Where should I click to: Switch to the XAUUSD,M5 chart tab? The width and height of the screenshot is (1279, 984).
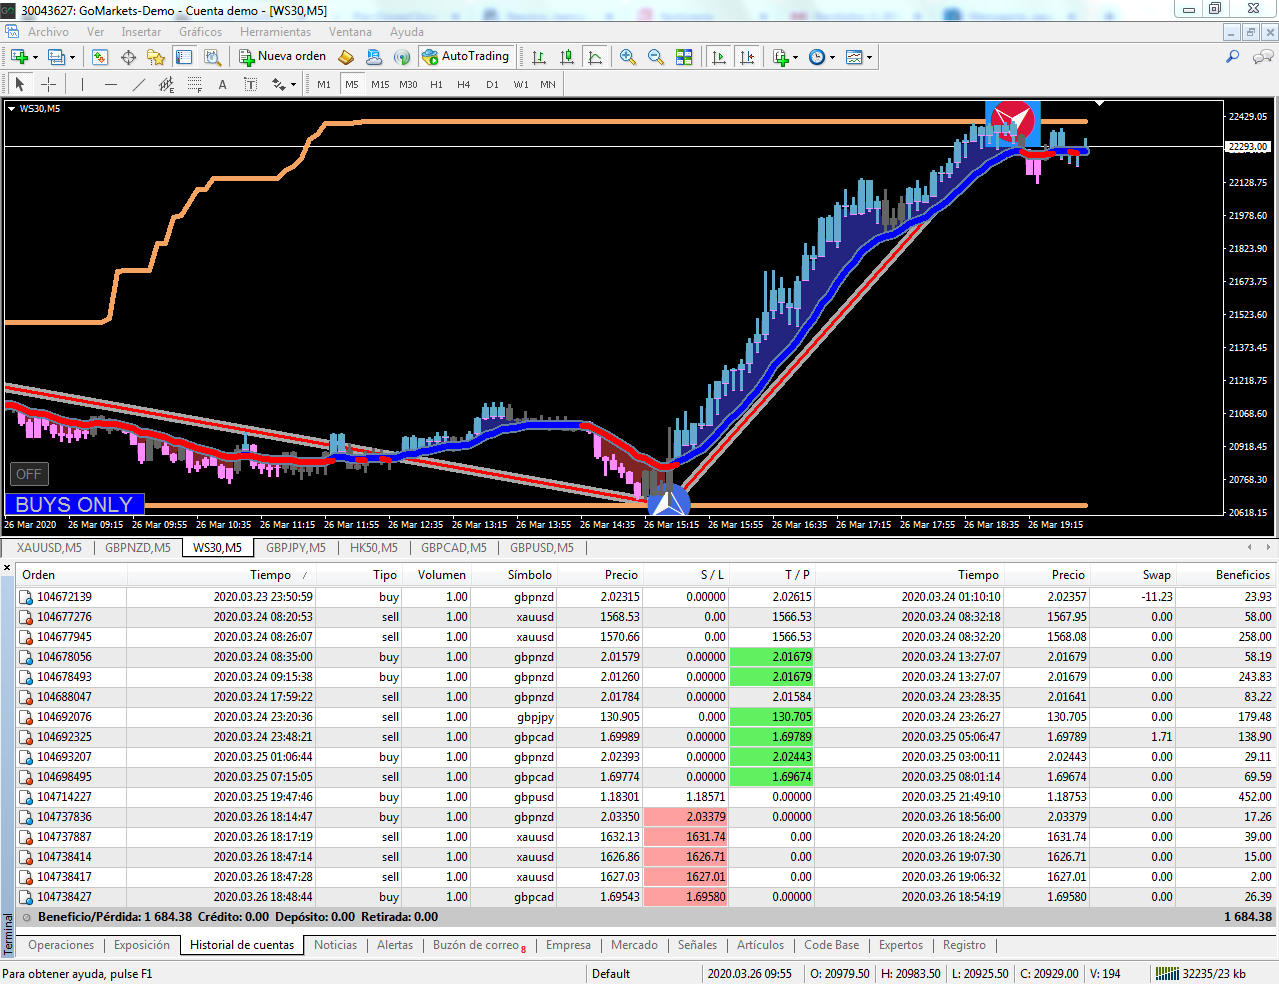(x=49, y=548)
